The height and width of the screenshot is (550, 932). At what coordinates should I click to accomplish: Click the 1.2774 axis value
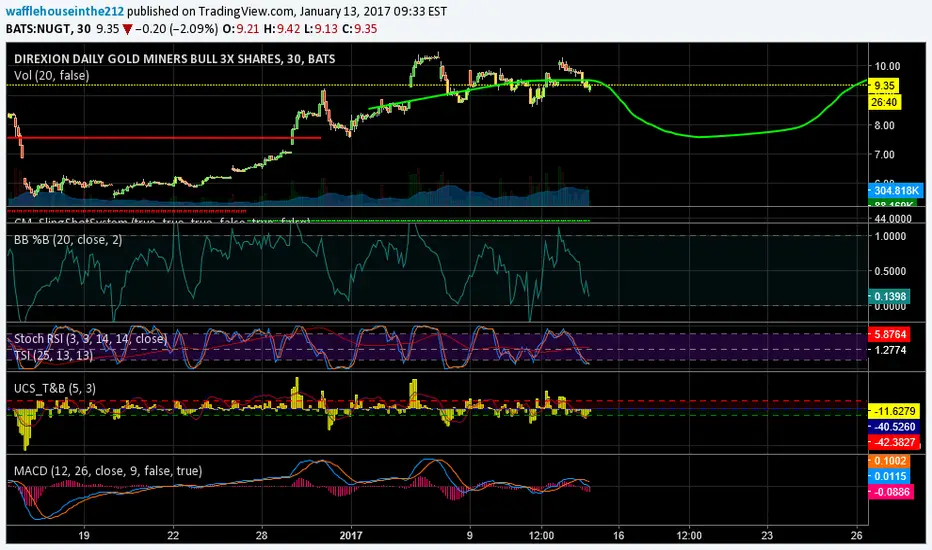click(x=890, y=350)
